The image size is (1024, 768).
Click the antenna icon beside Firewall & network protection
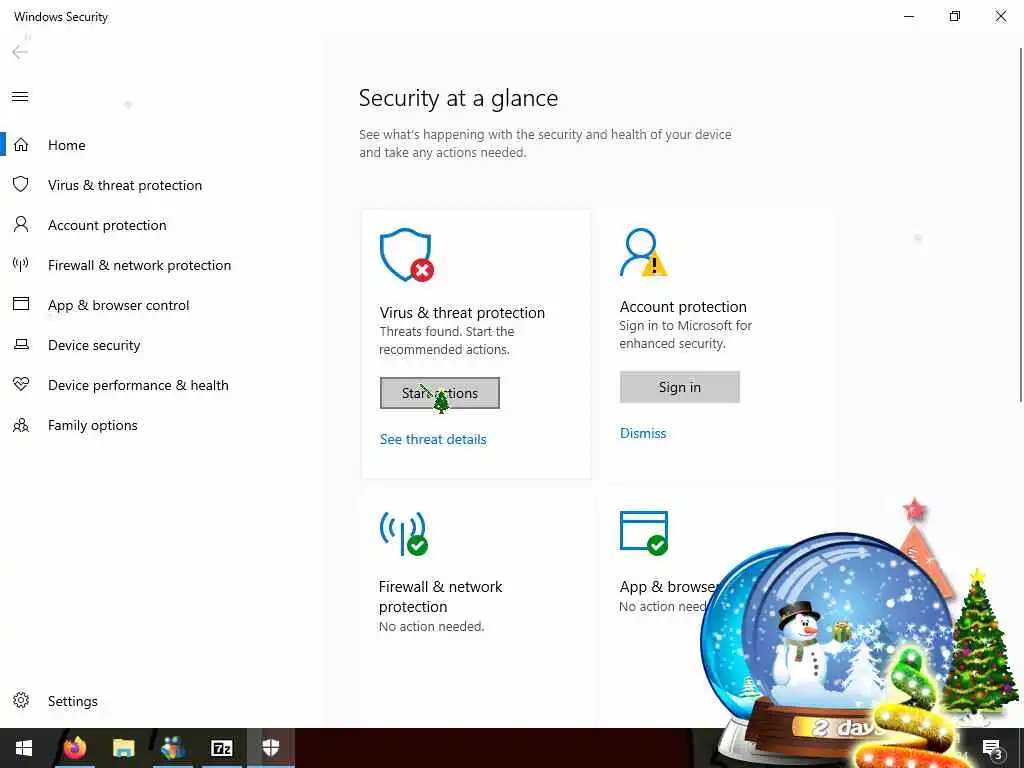pos(21,264)
